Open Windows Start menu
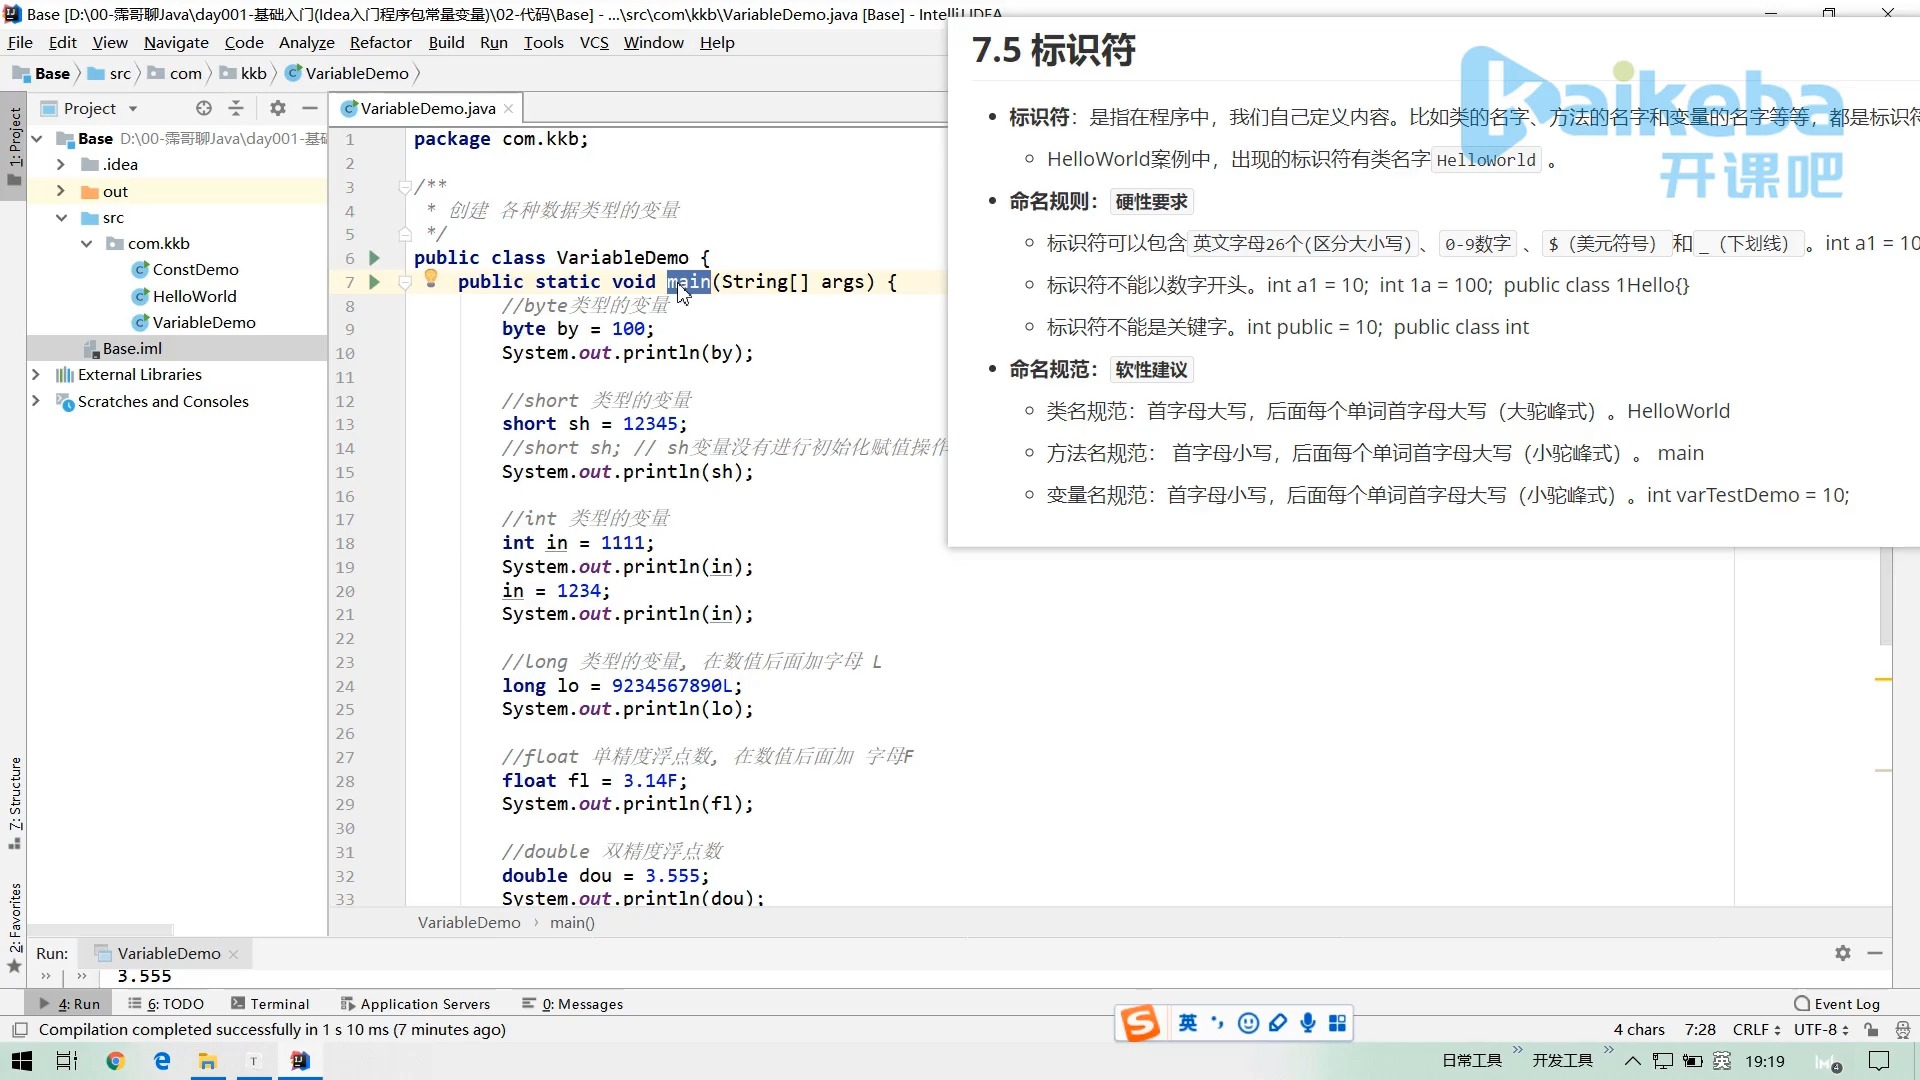Image resolution: width=1920 pixels, height=1080 pixels. [22, 1061]
